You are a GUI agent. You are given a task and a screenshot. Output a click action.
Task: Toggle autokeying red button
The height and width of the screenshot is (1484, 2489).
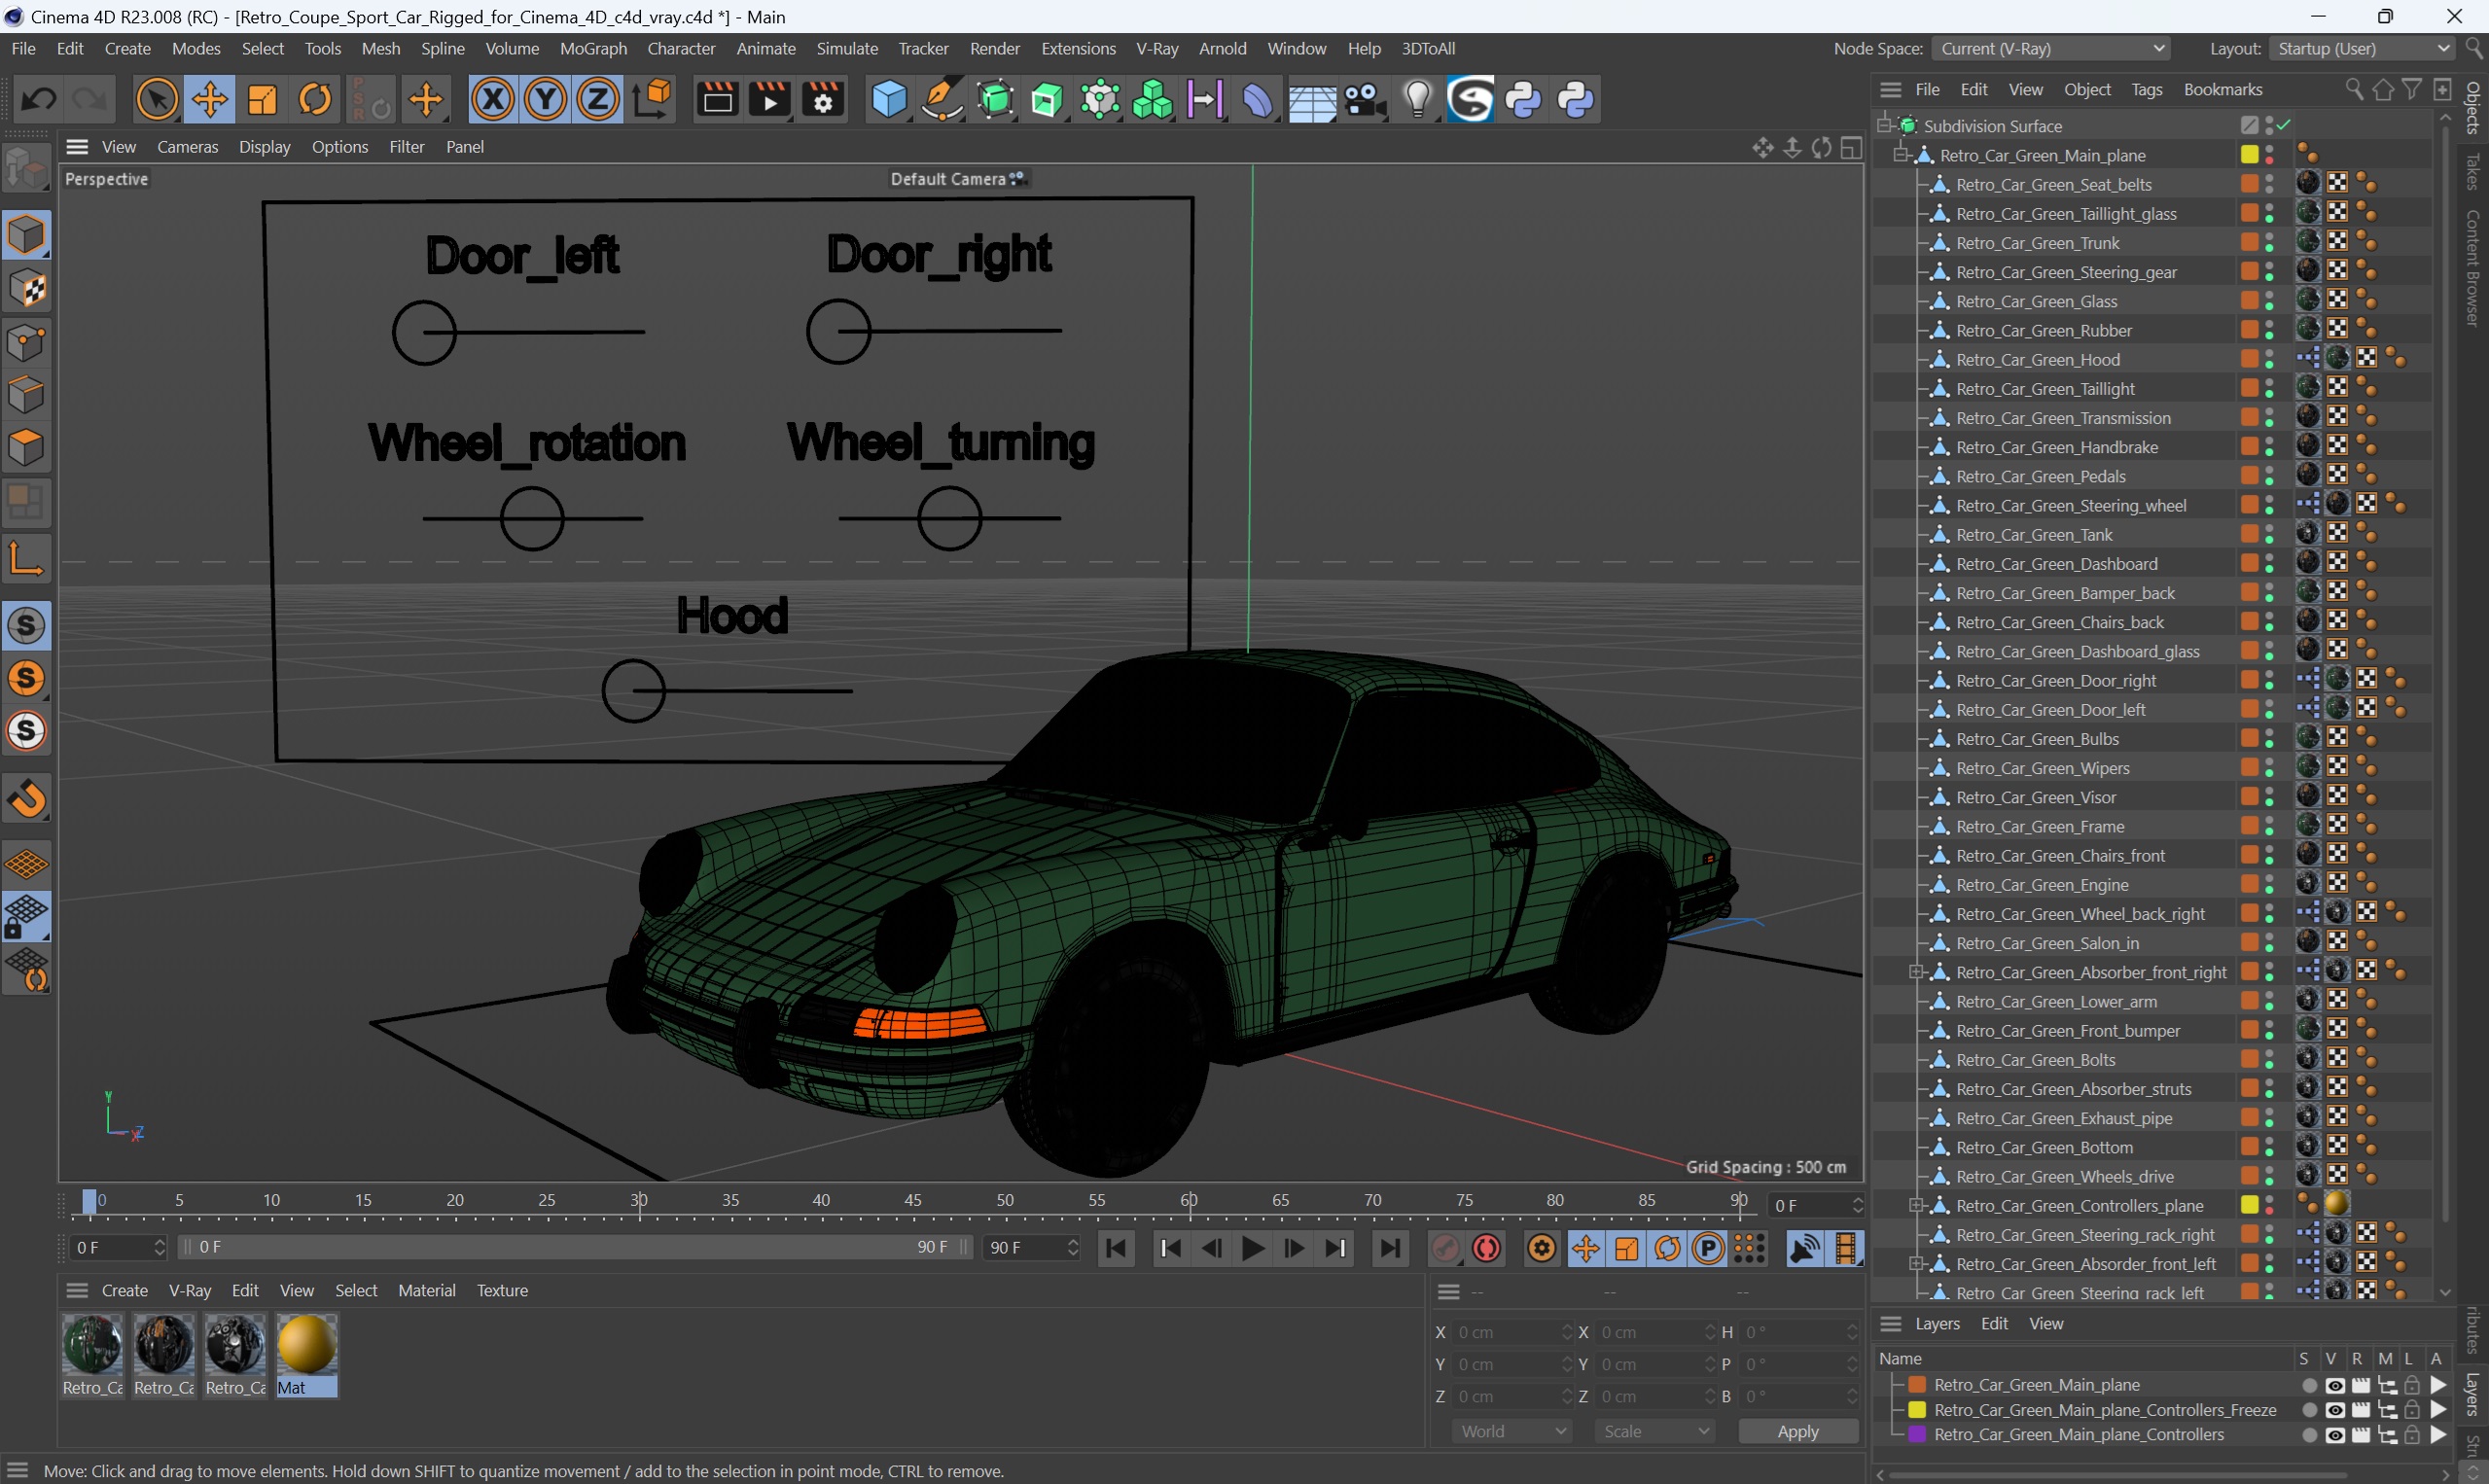(x=1487, y=1248)
